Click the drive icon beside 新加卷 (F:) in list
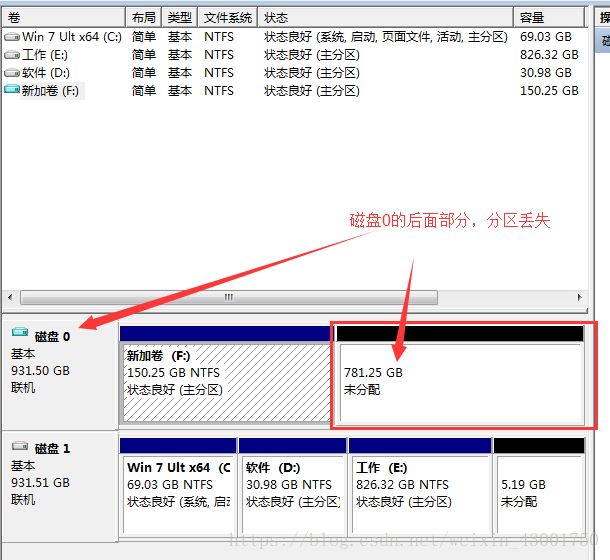 click(x=12, y=89)
